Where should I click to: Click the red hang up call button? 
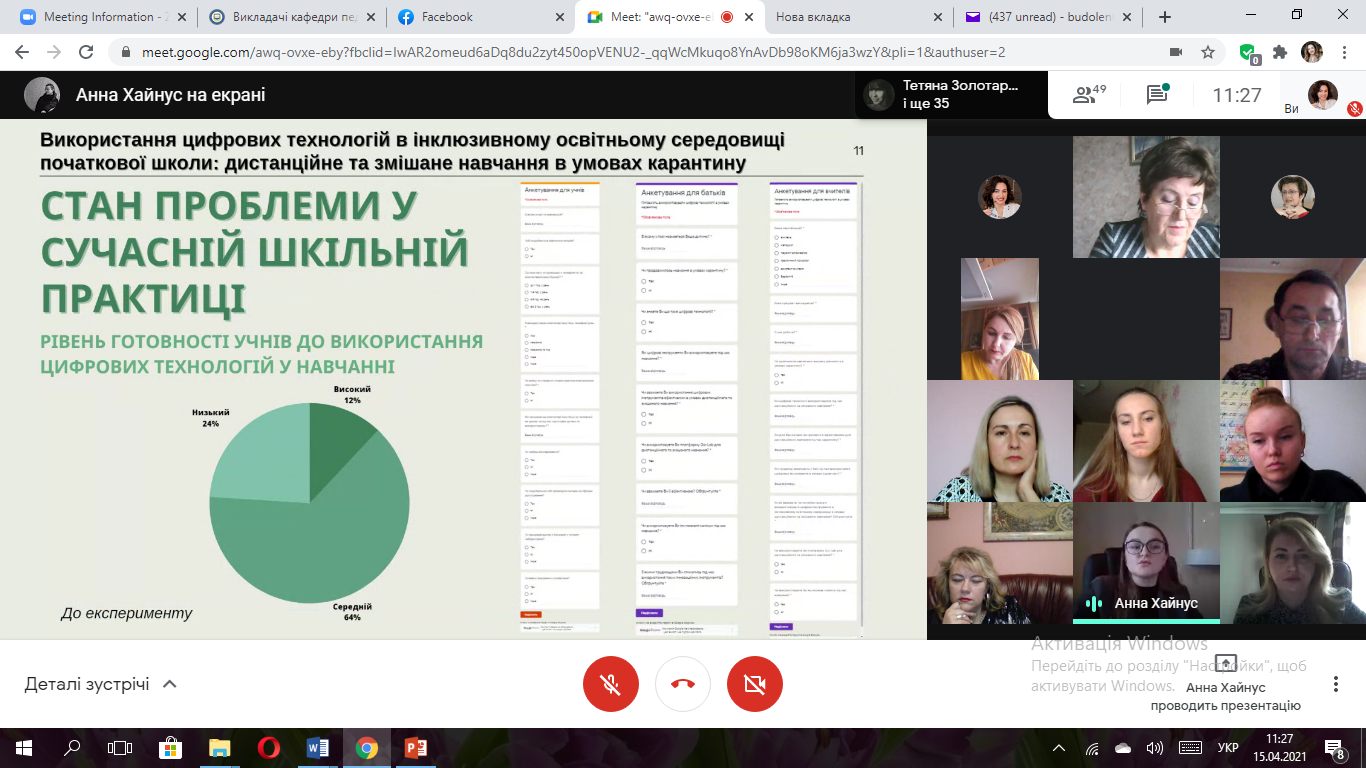pos(683,684)
